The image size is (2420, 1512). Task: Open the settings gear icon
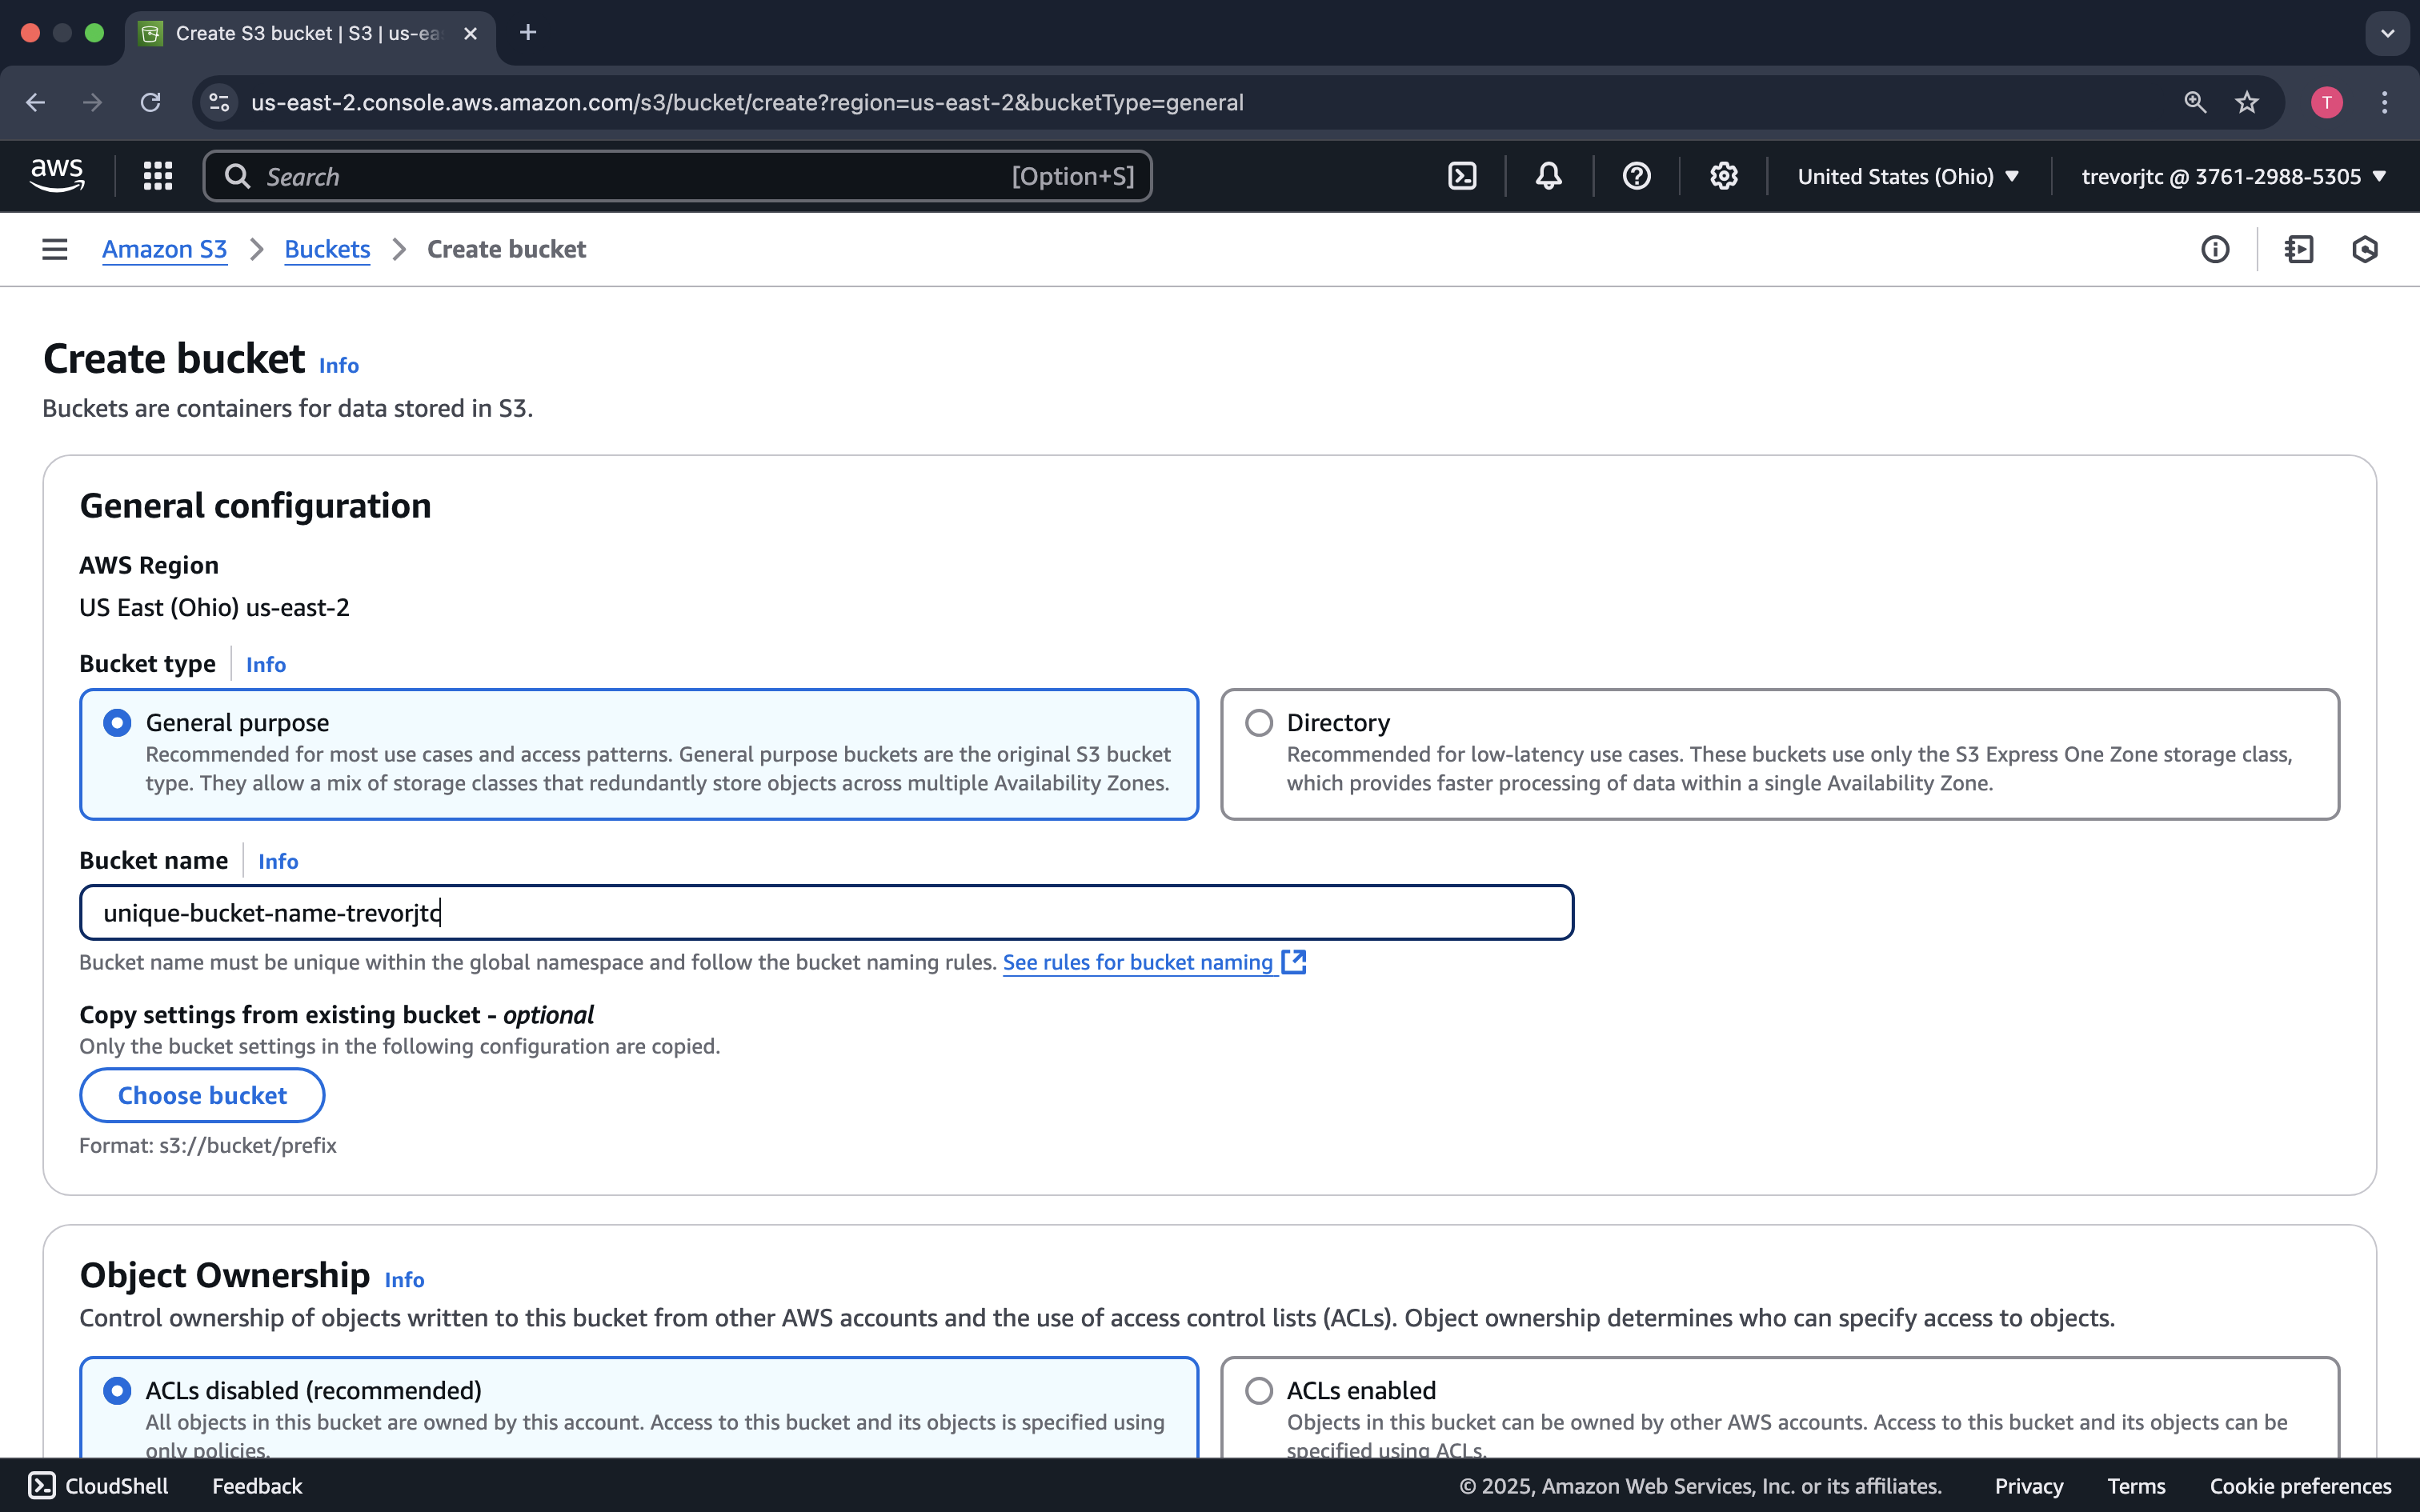1723,175
